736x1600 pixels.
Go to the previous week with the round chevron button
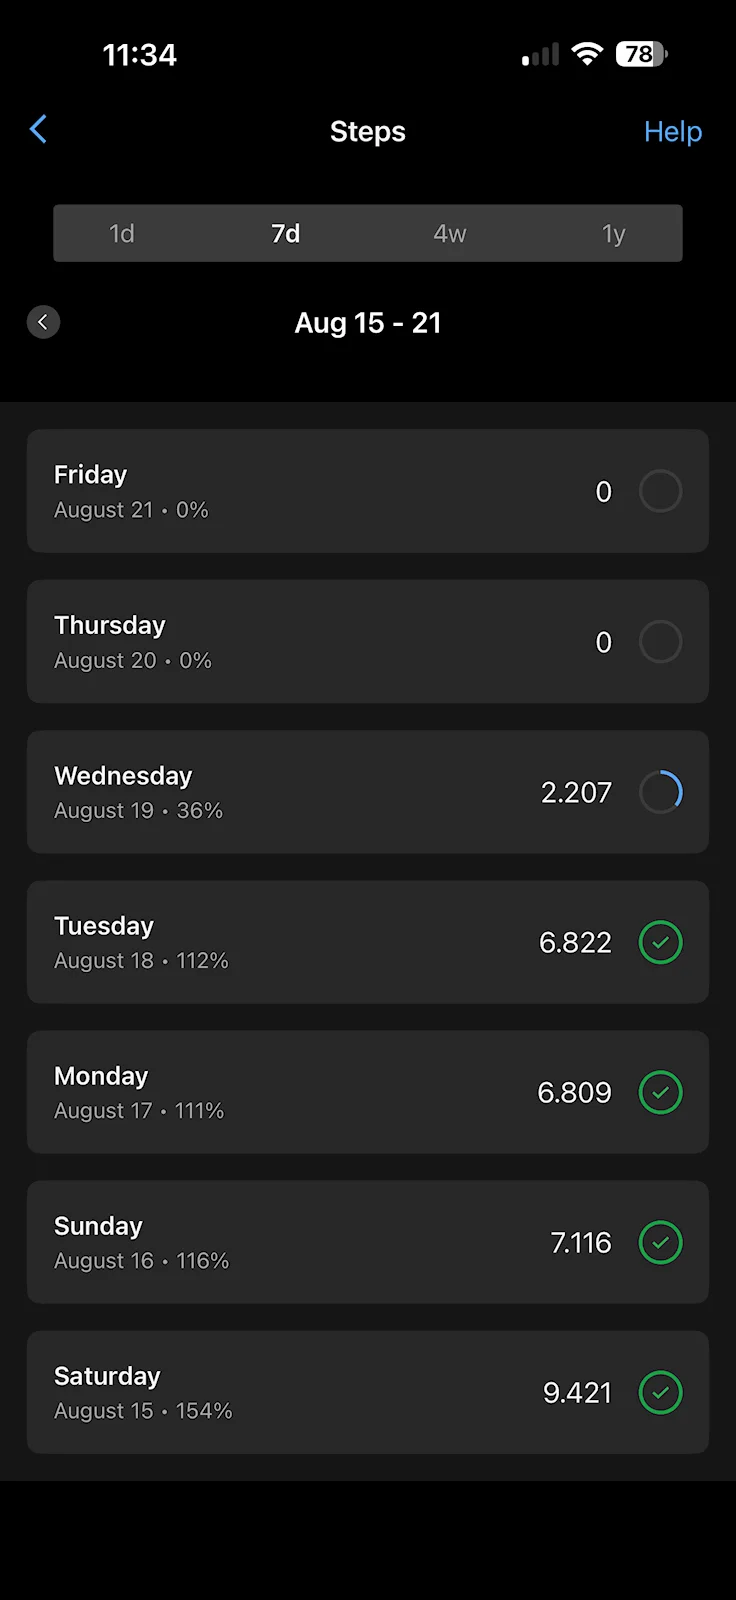pyautogui.click(x=43, y=322)
